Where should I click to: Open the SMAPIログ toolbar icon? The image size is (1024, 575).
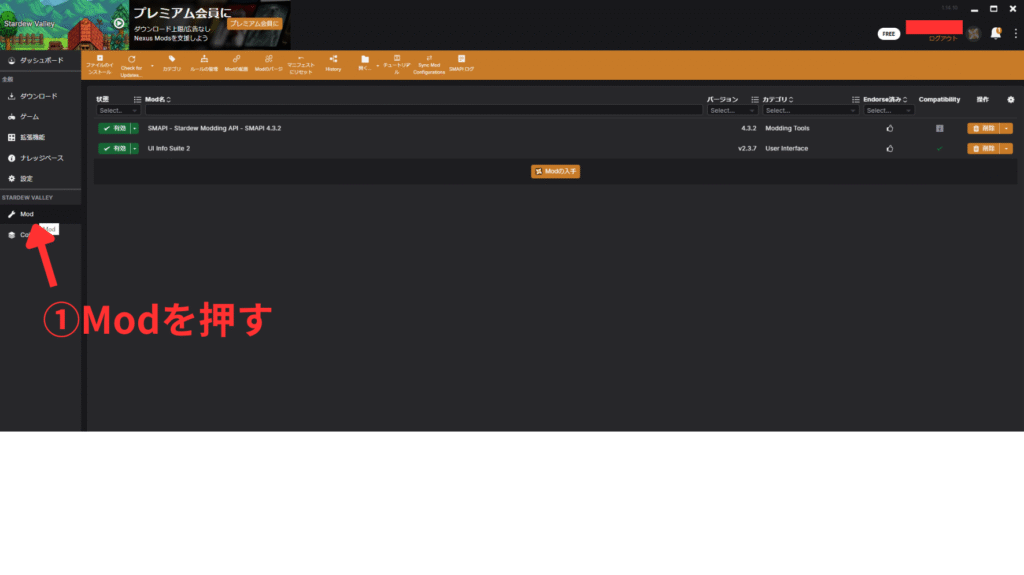462,64
